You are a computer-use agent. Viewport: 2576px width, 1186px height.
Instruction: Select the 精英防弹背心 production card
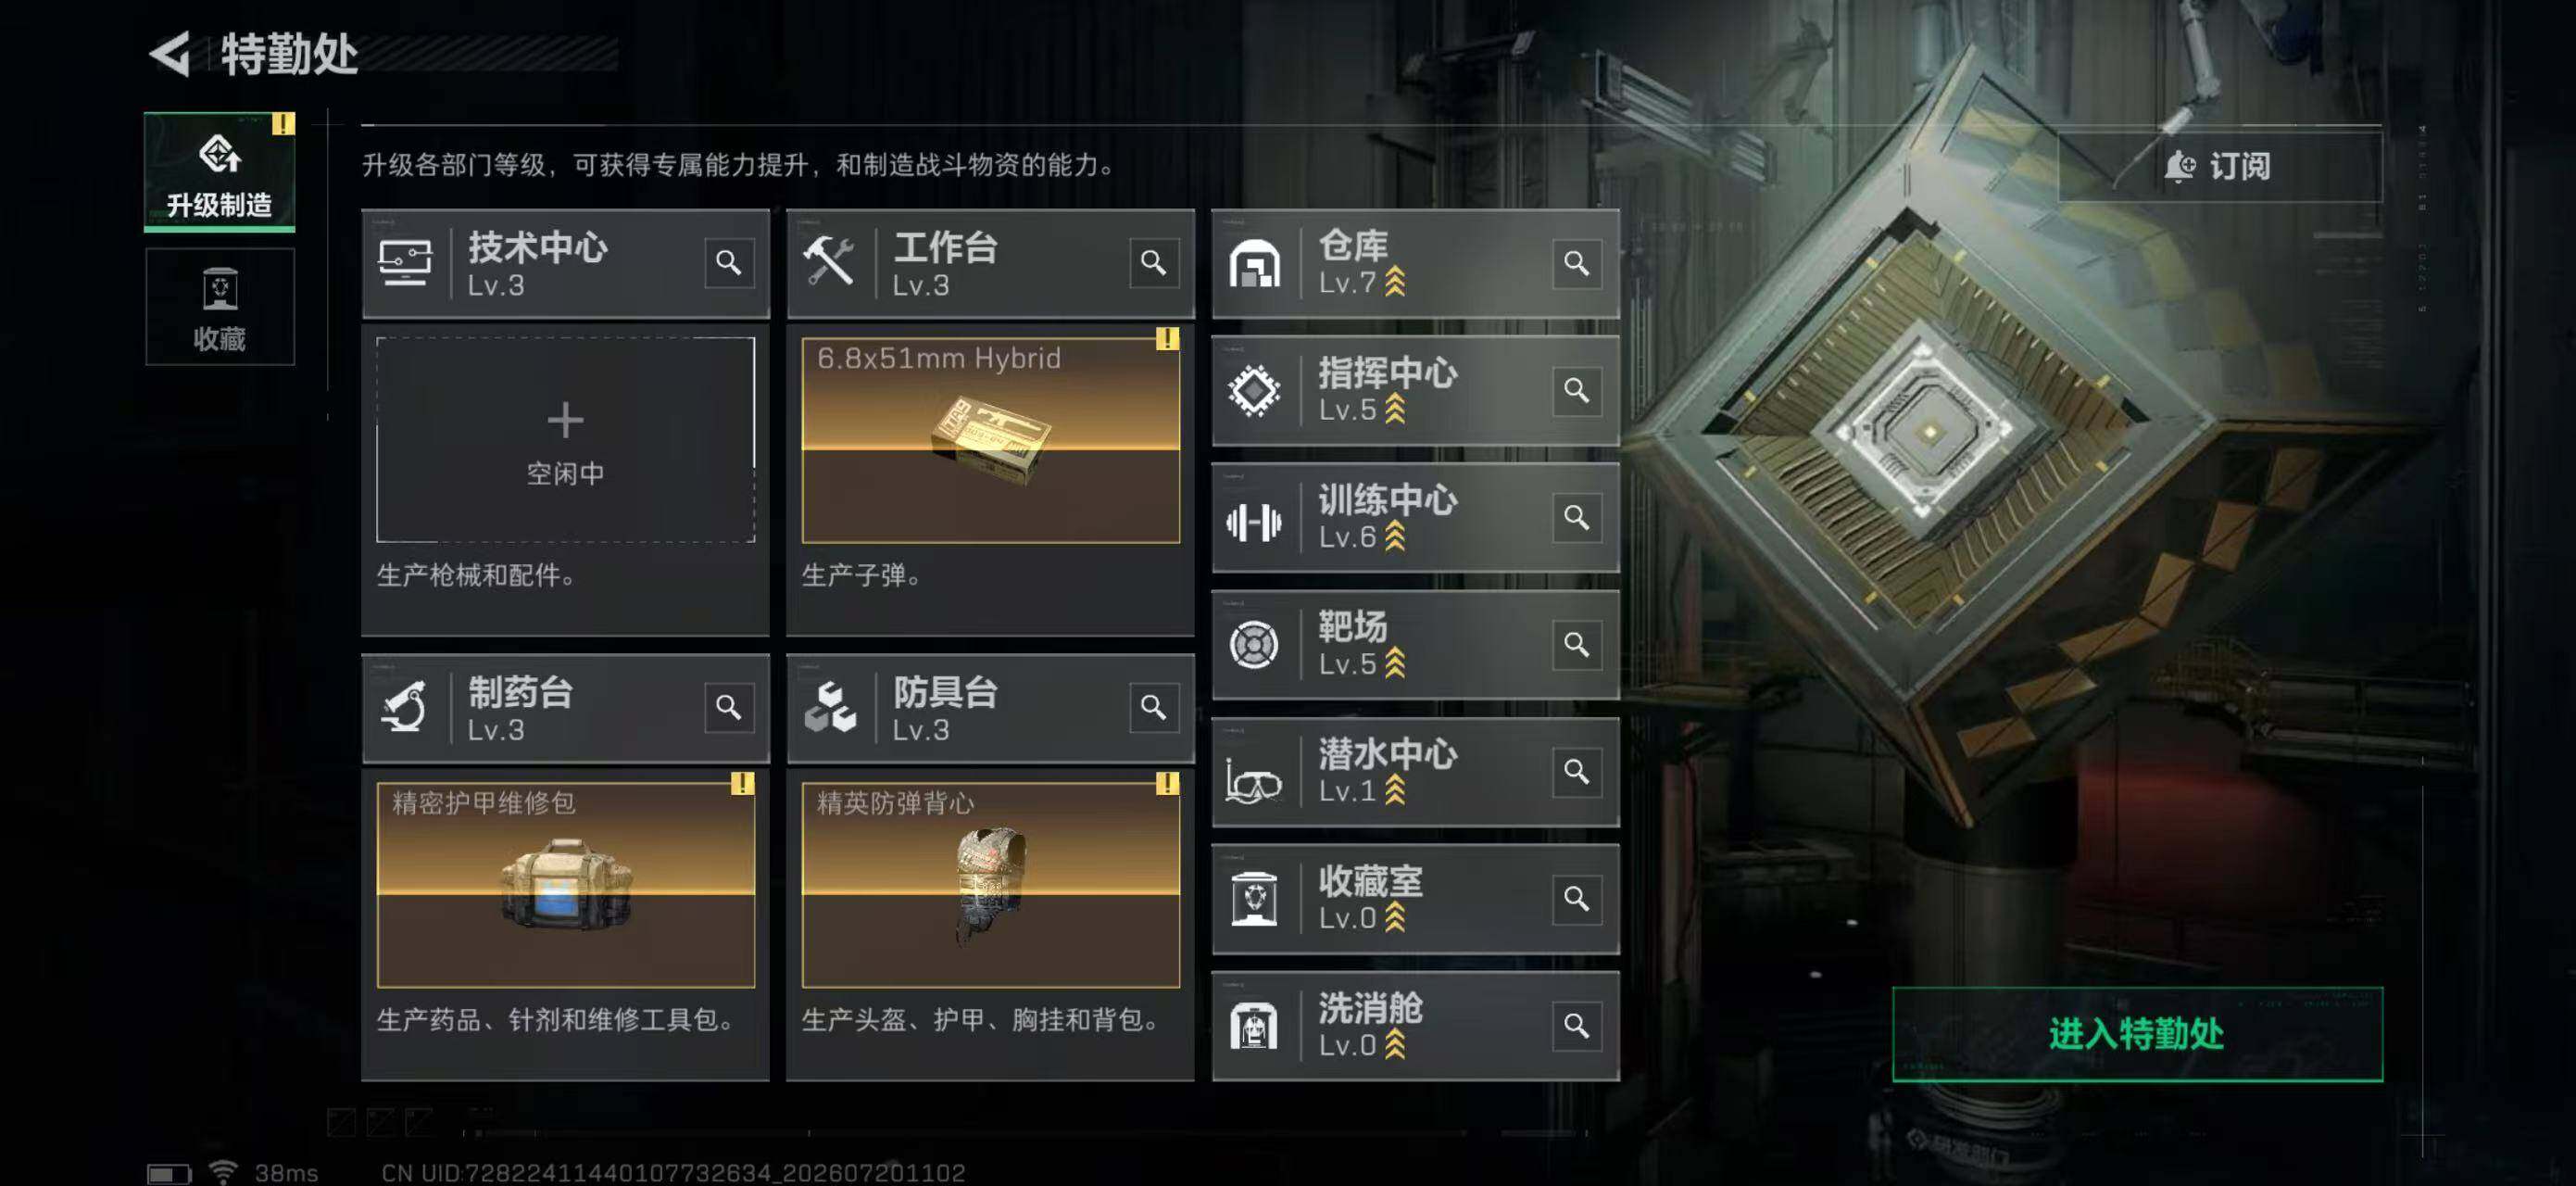tap(990, 884)
